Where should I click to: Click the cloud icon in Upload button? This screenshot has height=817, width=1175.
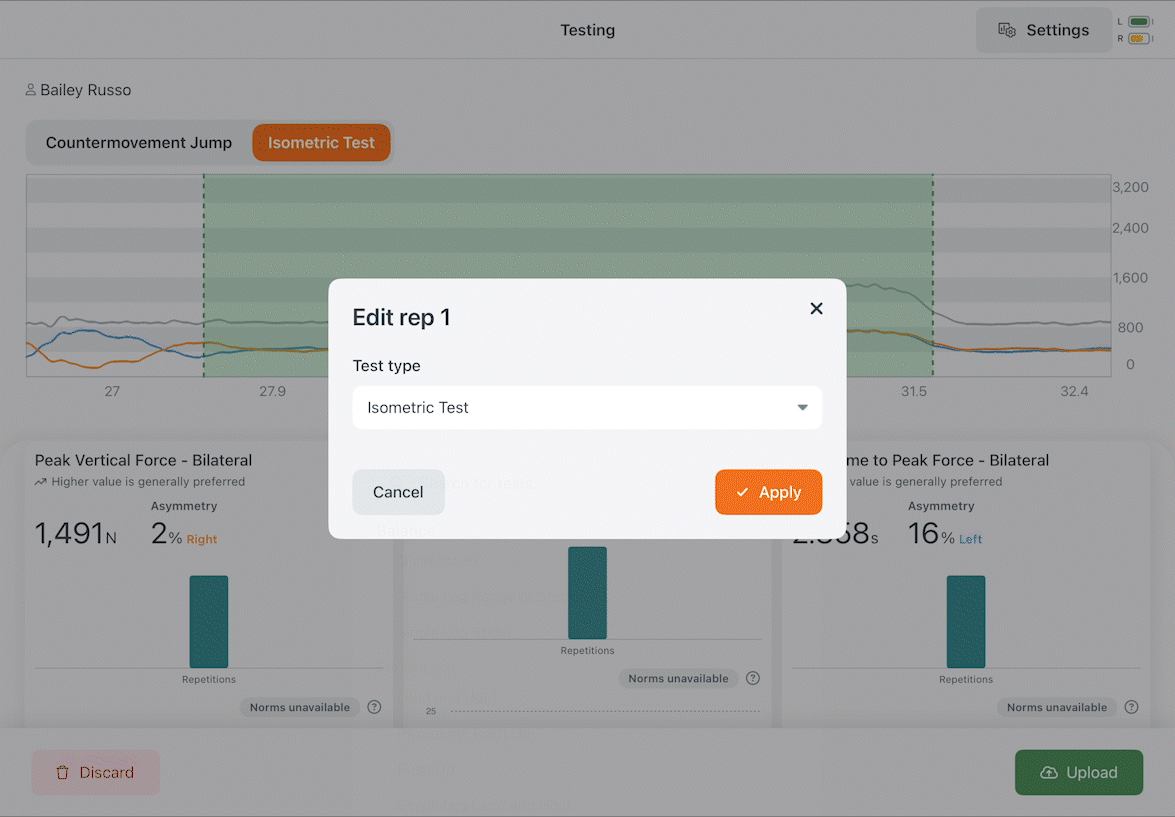coord(1049,772)
